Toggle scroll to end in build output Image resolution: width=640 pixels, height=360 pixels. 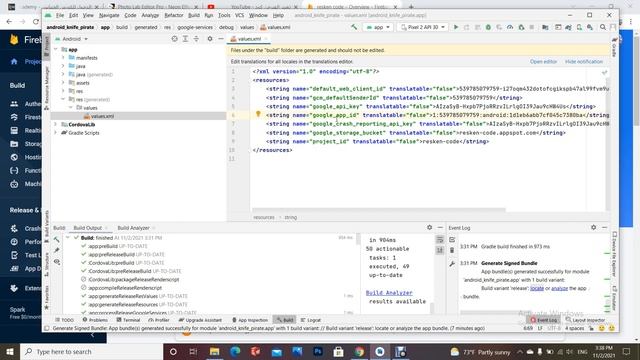coord(440,250)
